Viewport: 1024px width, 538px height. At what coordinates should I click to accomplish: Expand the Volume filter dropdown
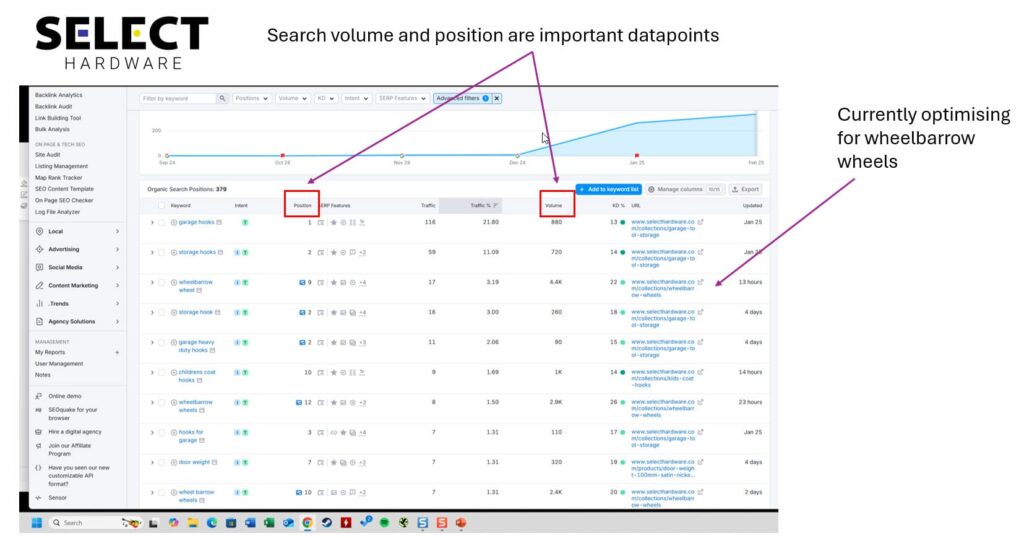(x=292, y=99)
